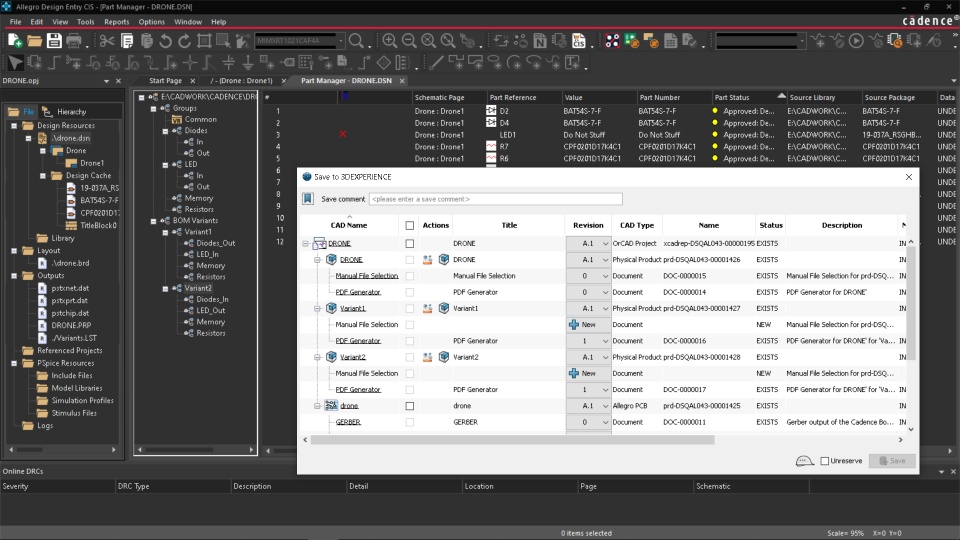The width and height of the screenshot is (960, 540).
Task: Click the structure action icon in DRONE Physical Product row
Action: [427, 260]
